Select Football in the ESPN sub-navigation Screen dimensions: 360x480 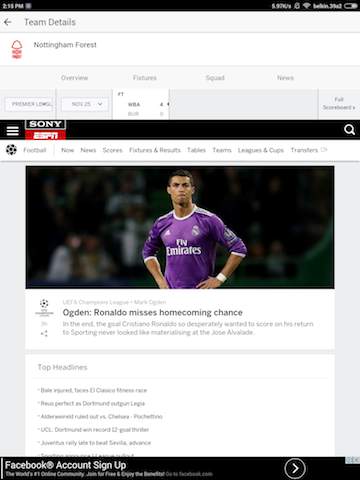click(35, 150)
